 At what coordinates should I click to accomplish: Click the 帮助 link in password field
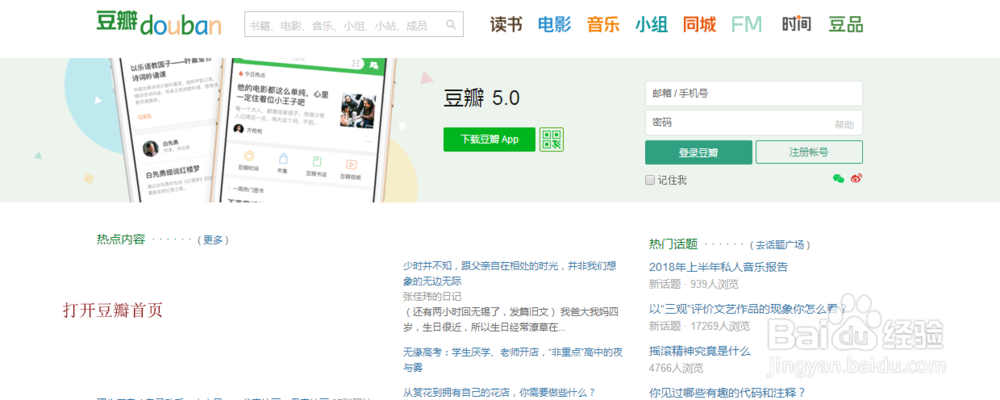click(x=844, y=124)
